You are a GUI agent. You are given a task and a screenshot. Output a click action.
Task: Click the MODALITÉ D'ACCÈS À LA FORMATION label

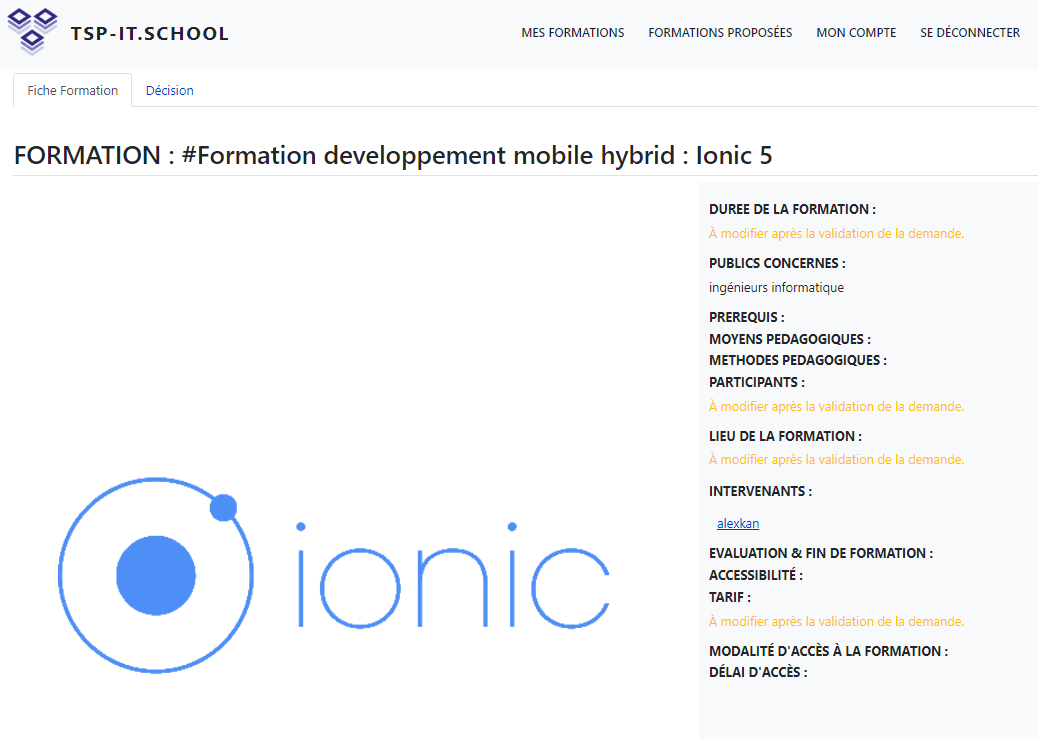[x=828, y=651]
